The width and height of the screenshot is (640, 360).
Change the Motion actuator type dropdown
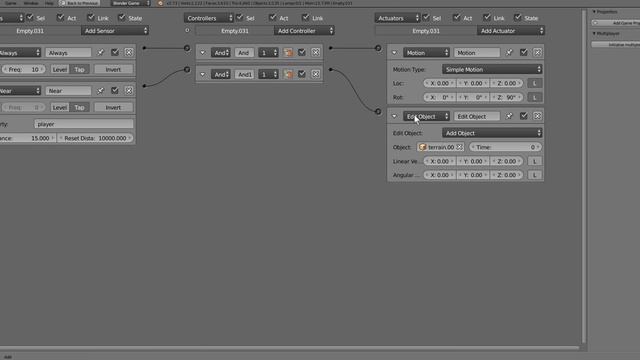[x=427, y=53]
